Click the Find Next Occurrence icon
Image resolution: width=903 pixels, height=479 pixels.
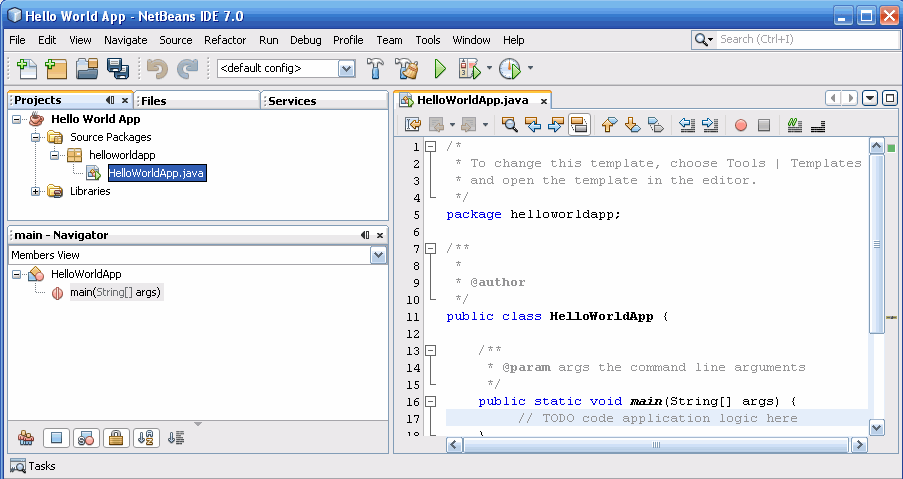tap(556, 124)
